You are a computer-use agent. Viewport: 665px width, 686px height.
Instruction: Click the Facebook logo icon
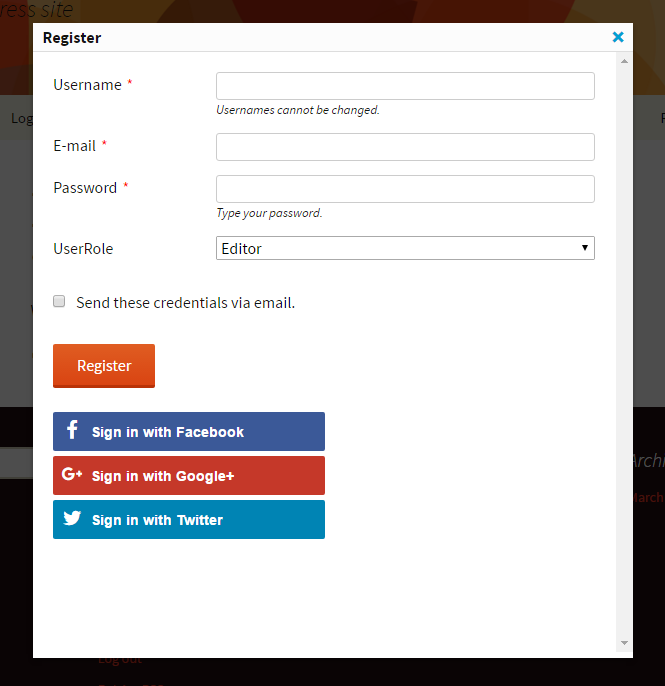point(72,430)
